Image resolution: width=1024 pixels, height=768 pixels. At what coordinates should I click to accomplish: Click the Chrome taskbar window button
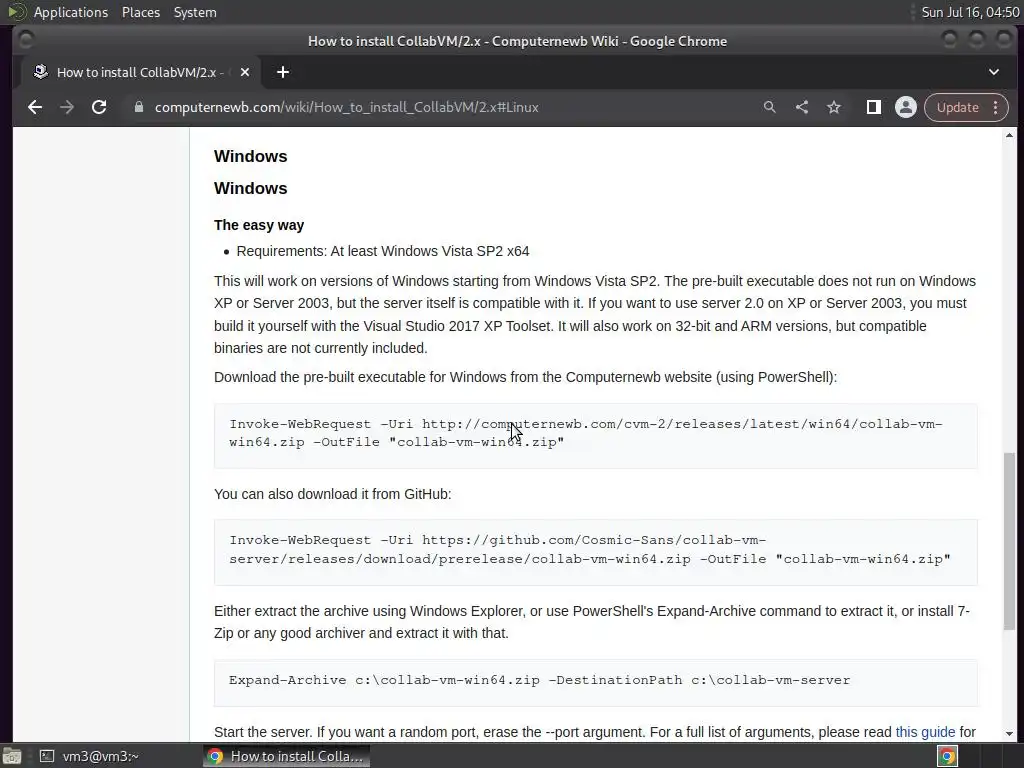(286, 756)
